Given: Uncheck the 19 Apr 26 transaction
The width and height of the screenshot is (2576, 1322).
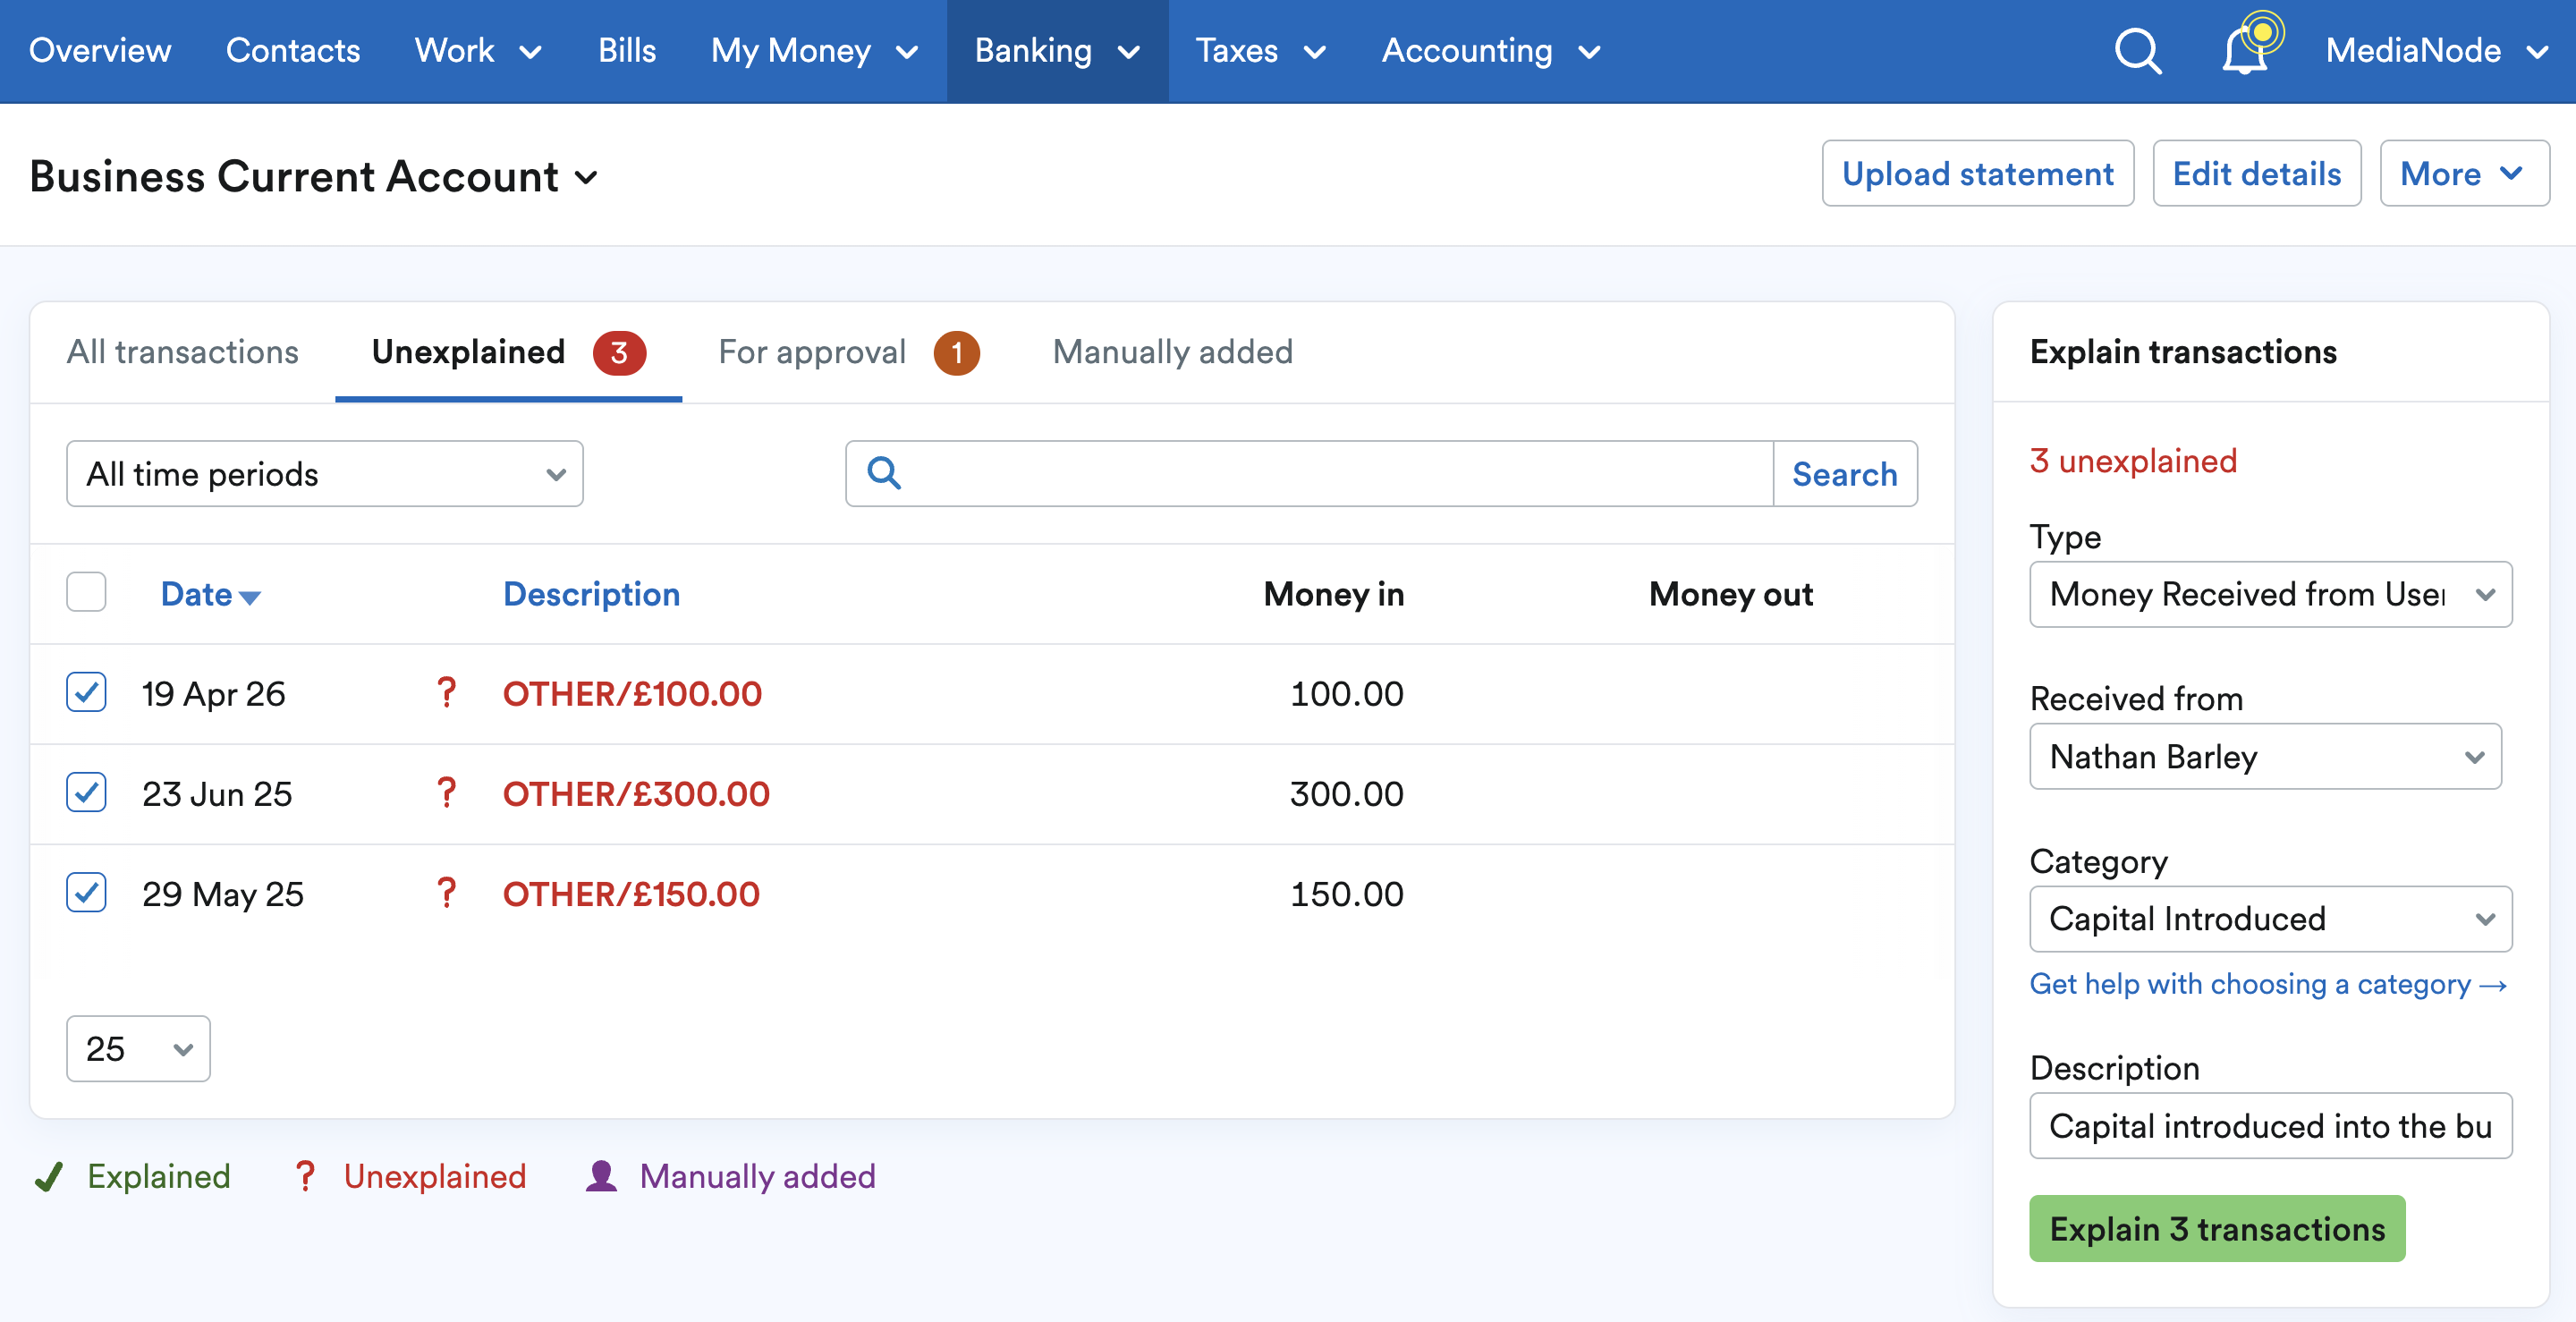Looking at the screenshot, I should tap(86, 692).
